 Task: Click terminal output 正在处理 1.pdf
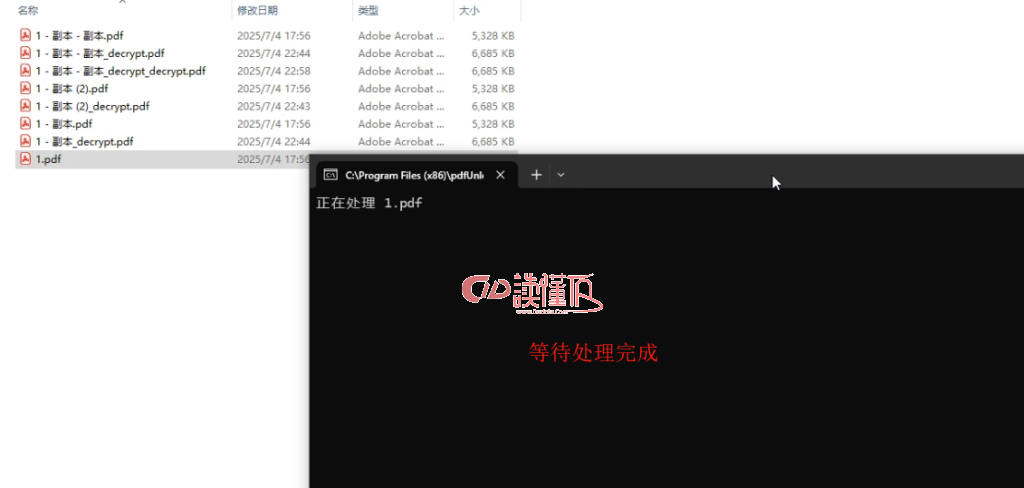coord(369,203)
